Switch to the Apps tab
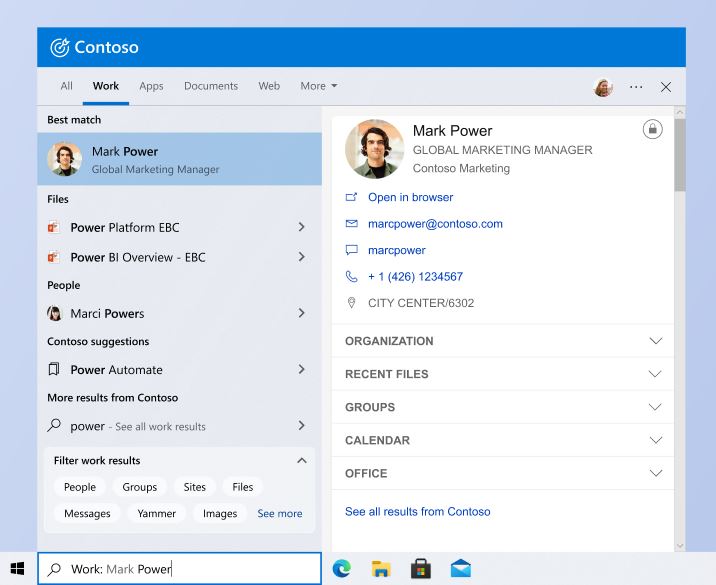 tap(151, 86)
